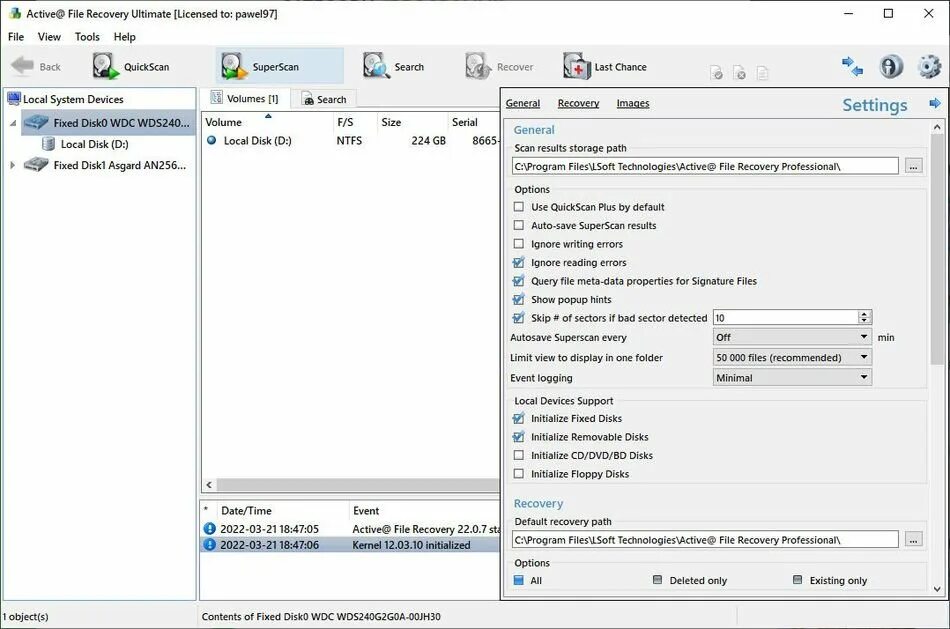
Task: Click the Recover toolbar button
Action: (x=500, y=67)
